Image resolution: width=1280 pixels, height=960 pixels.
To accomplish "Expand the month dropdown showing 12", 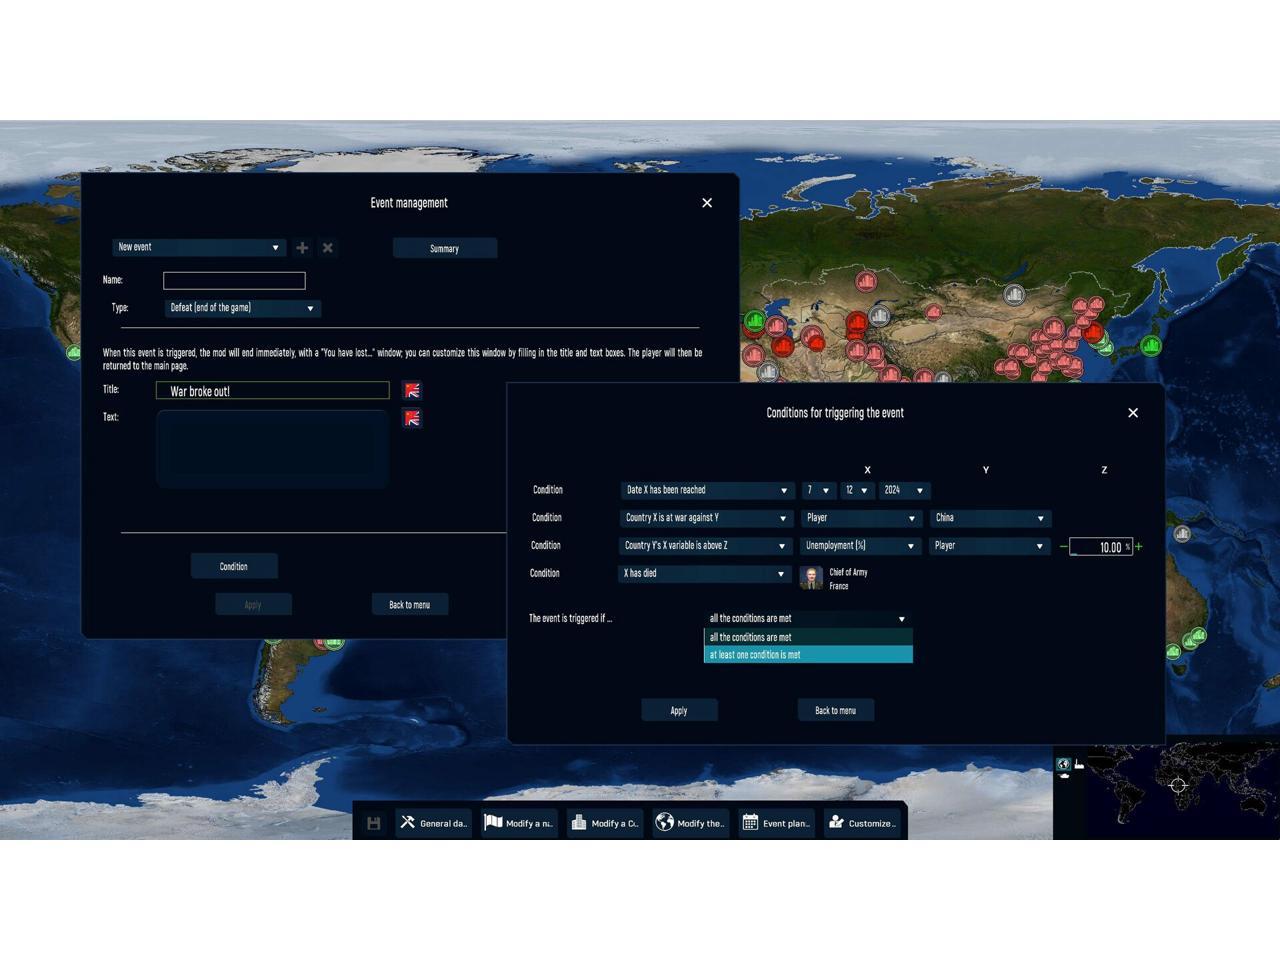I will pyautogui.click(x=857, y=490).
